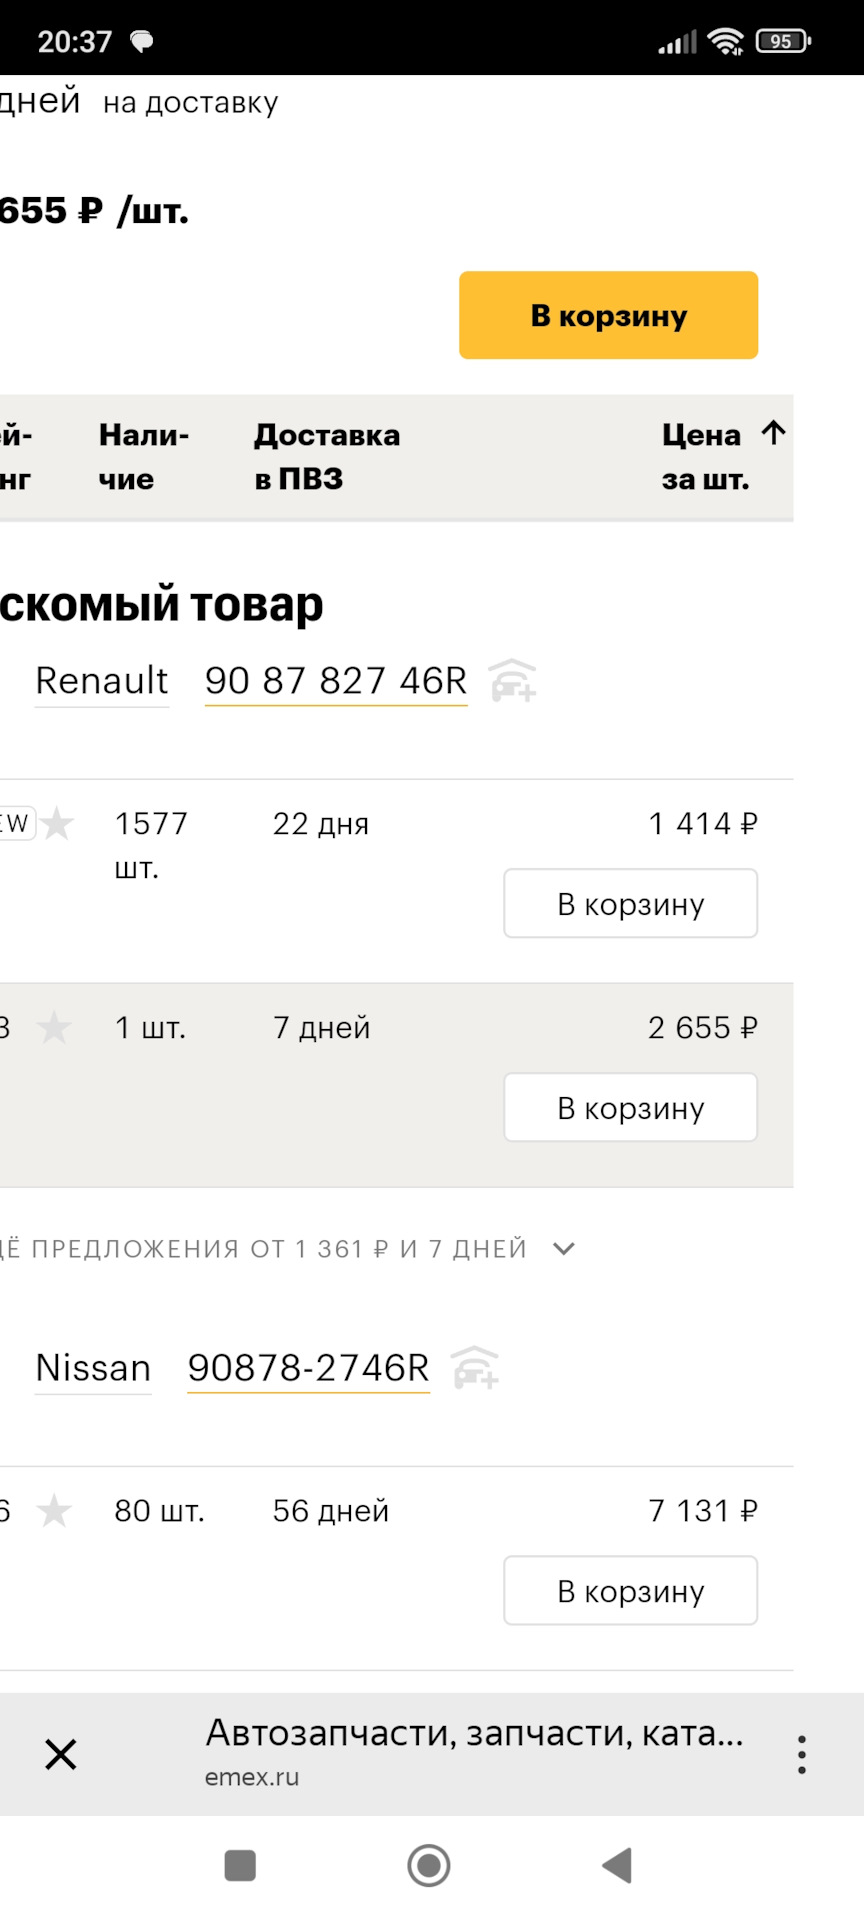Add the Nissan 7 131 ₽ offer to cart
Viewport: 864px width, 1920px height.
click(630, 1591)
